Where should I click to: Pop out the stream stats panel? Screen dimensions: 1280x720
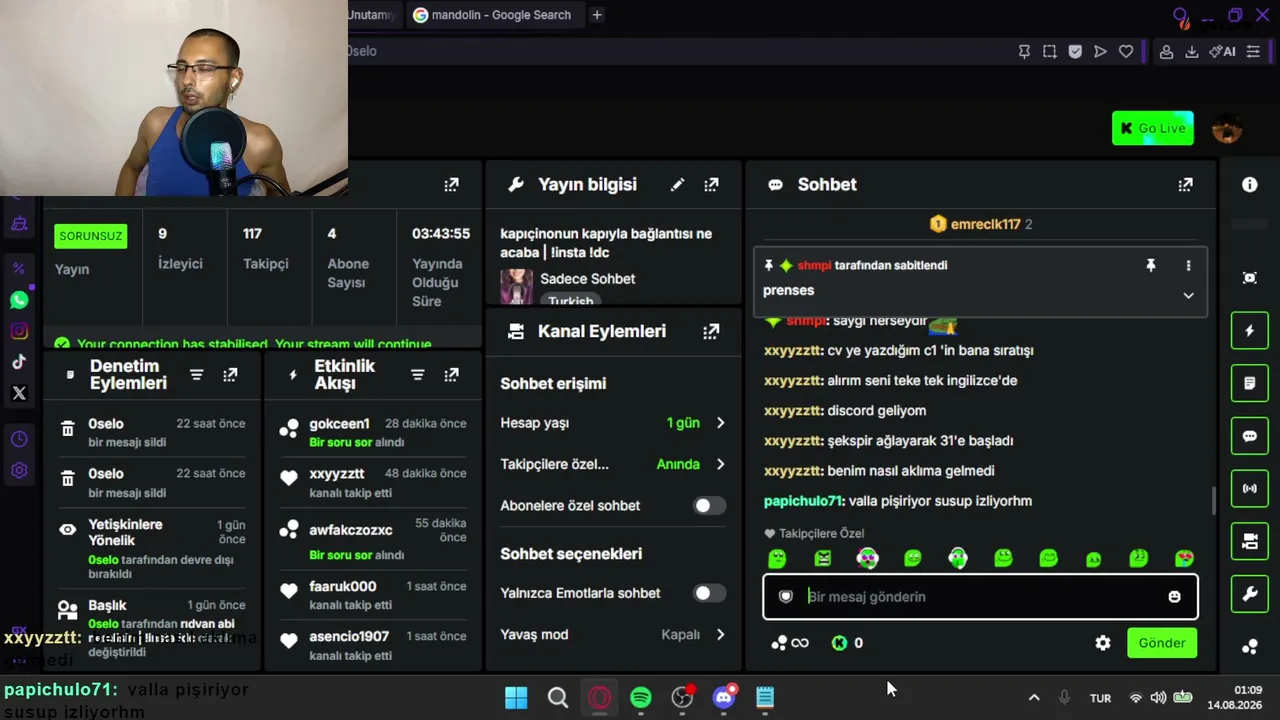pos(451,184)
